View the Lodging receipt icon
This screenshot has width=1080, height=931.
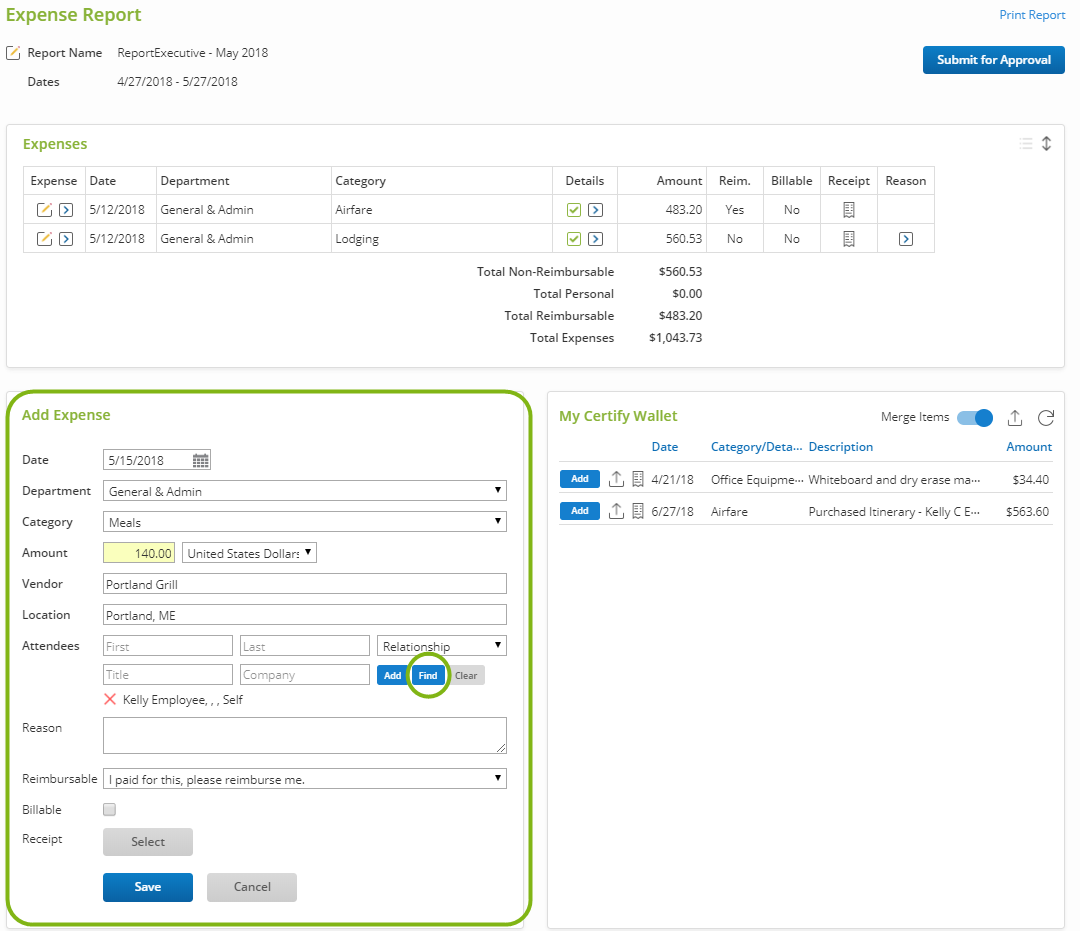pos(849,238)
